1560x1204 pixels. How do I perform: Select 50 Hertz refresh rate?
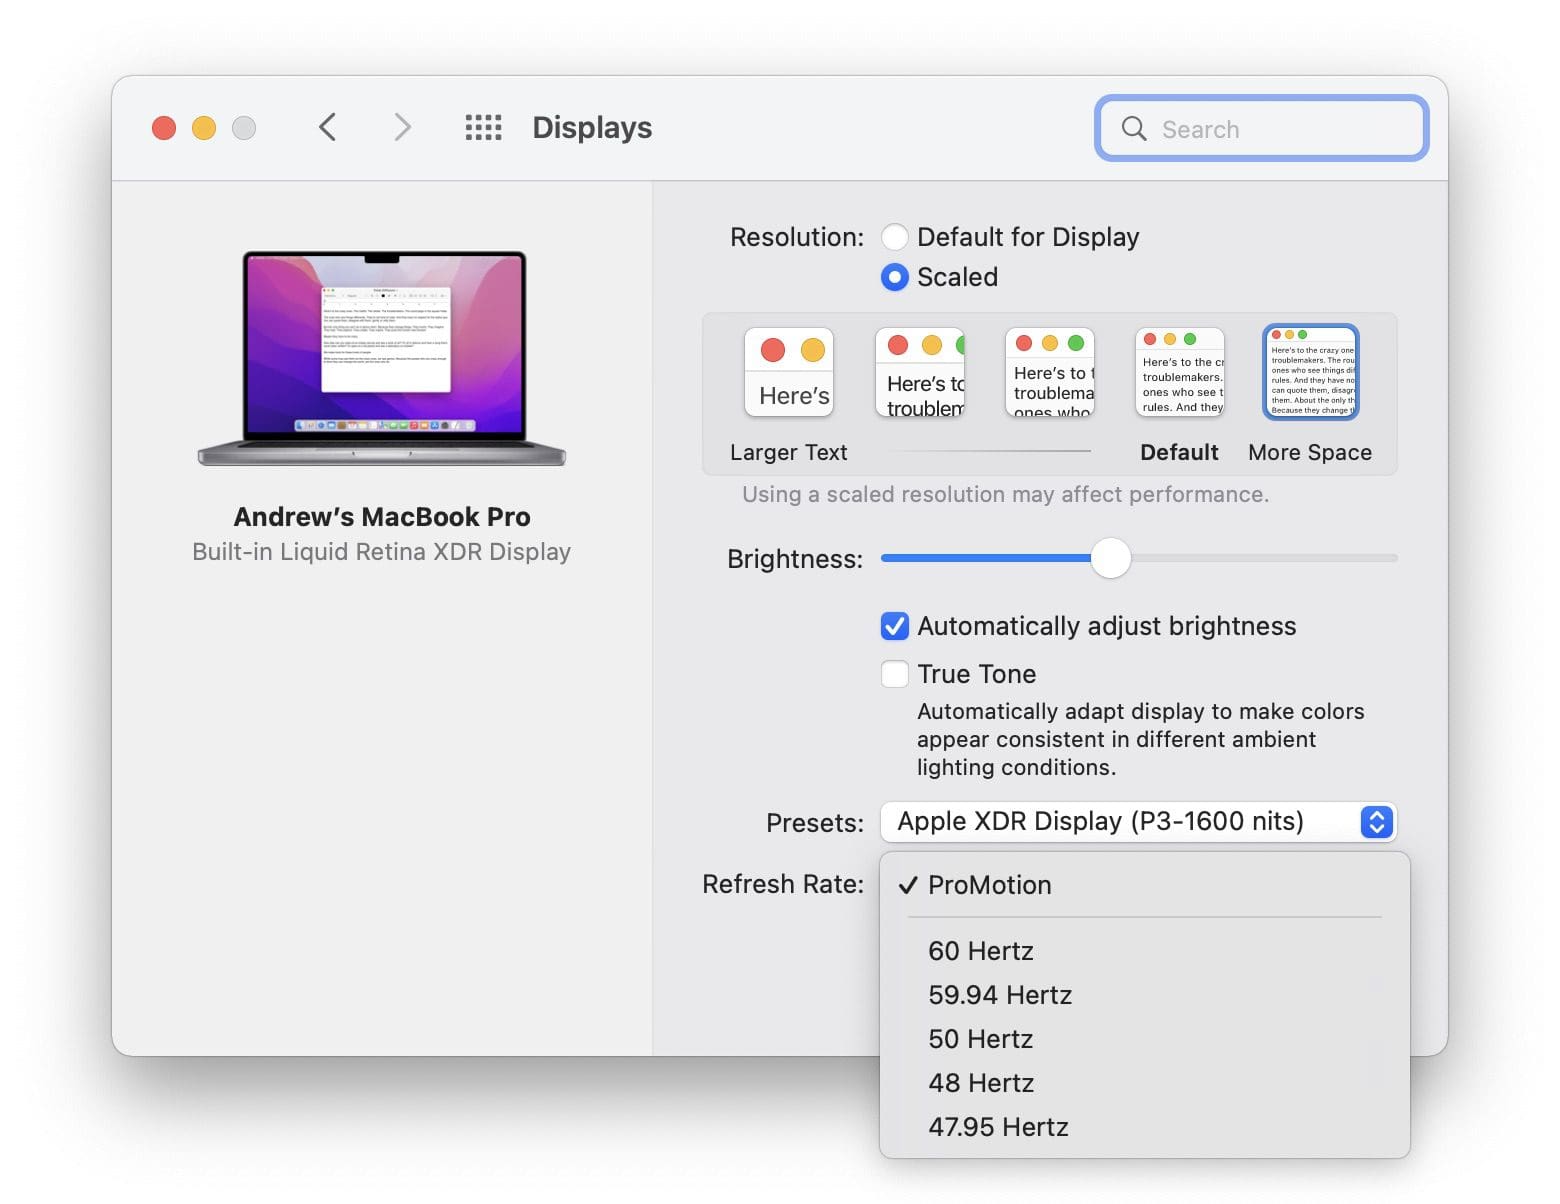click(1145, 1039)
